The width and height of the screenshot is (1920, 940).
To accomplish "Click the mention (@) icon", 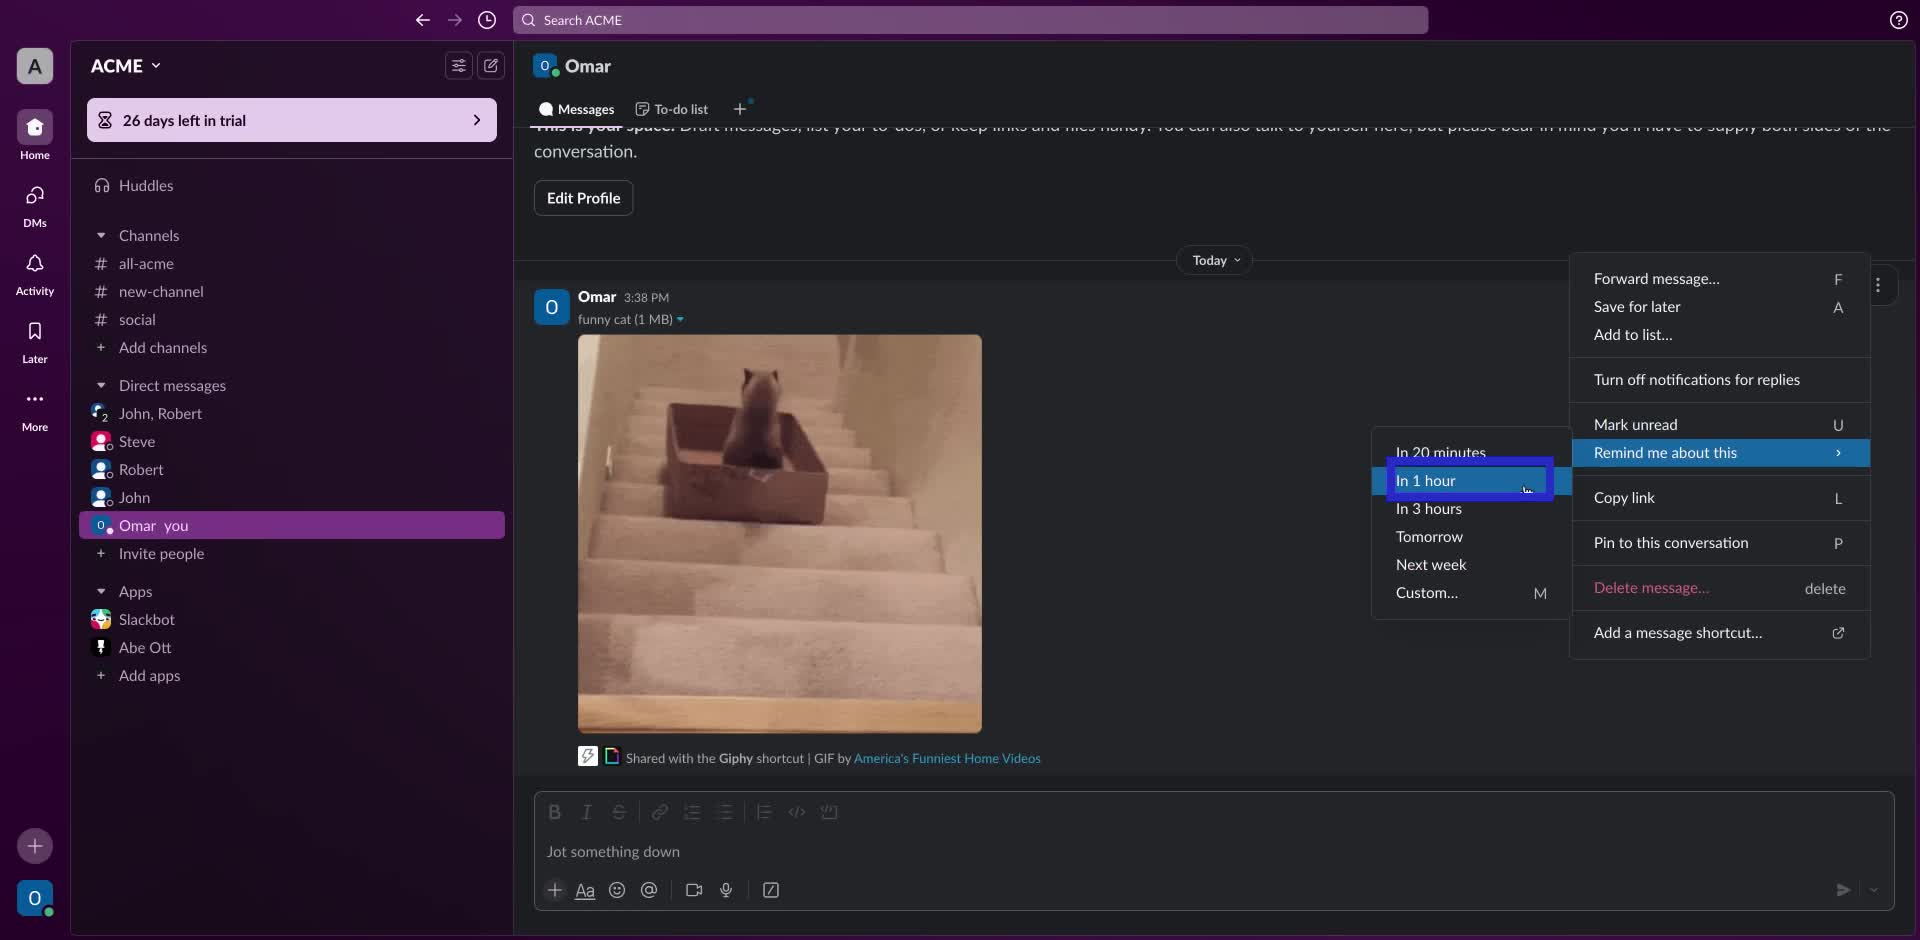I will pos(649,890).
